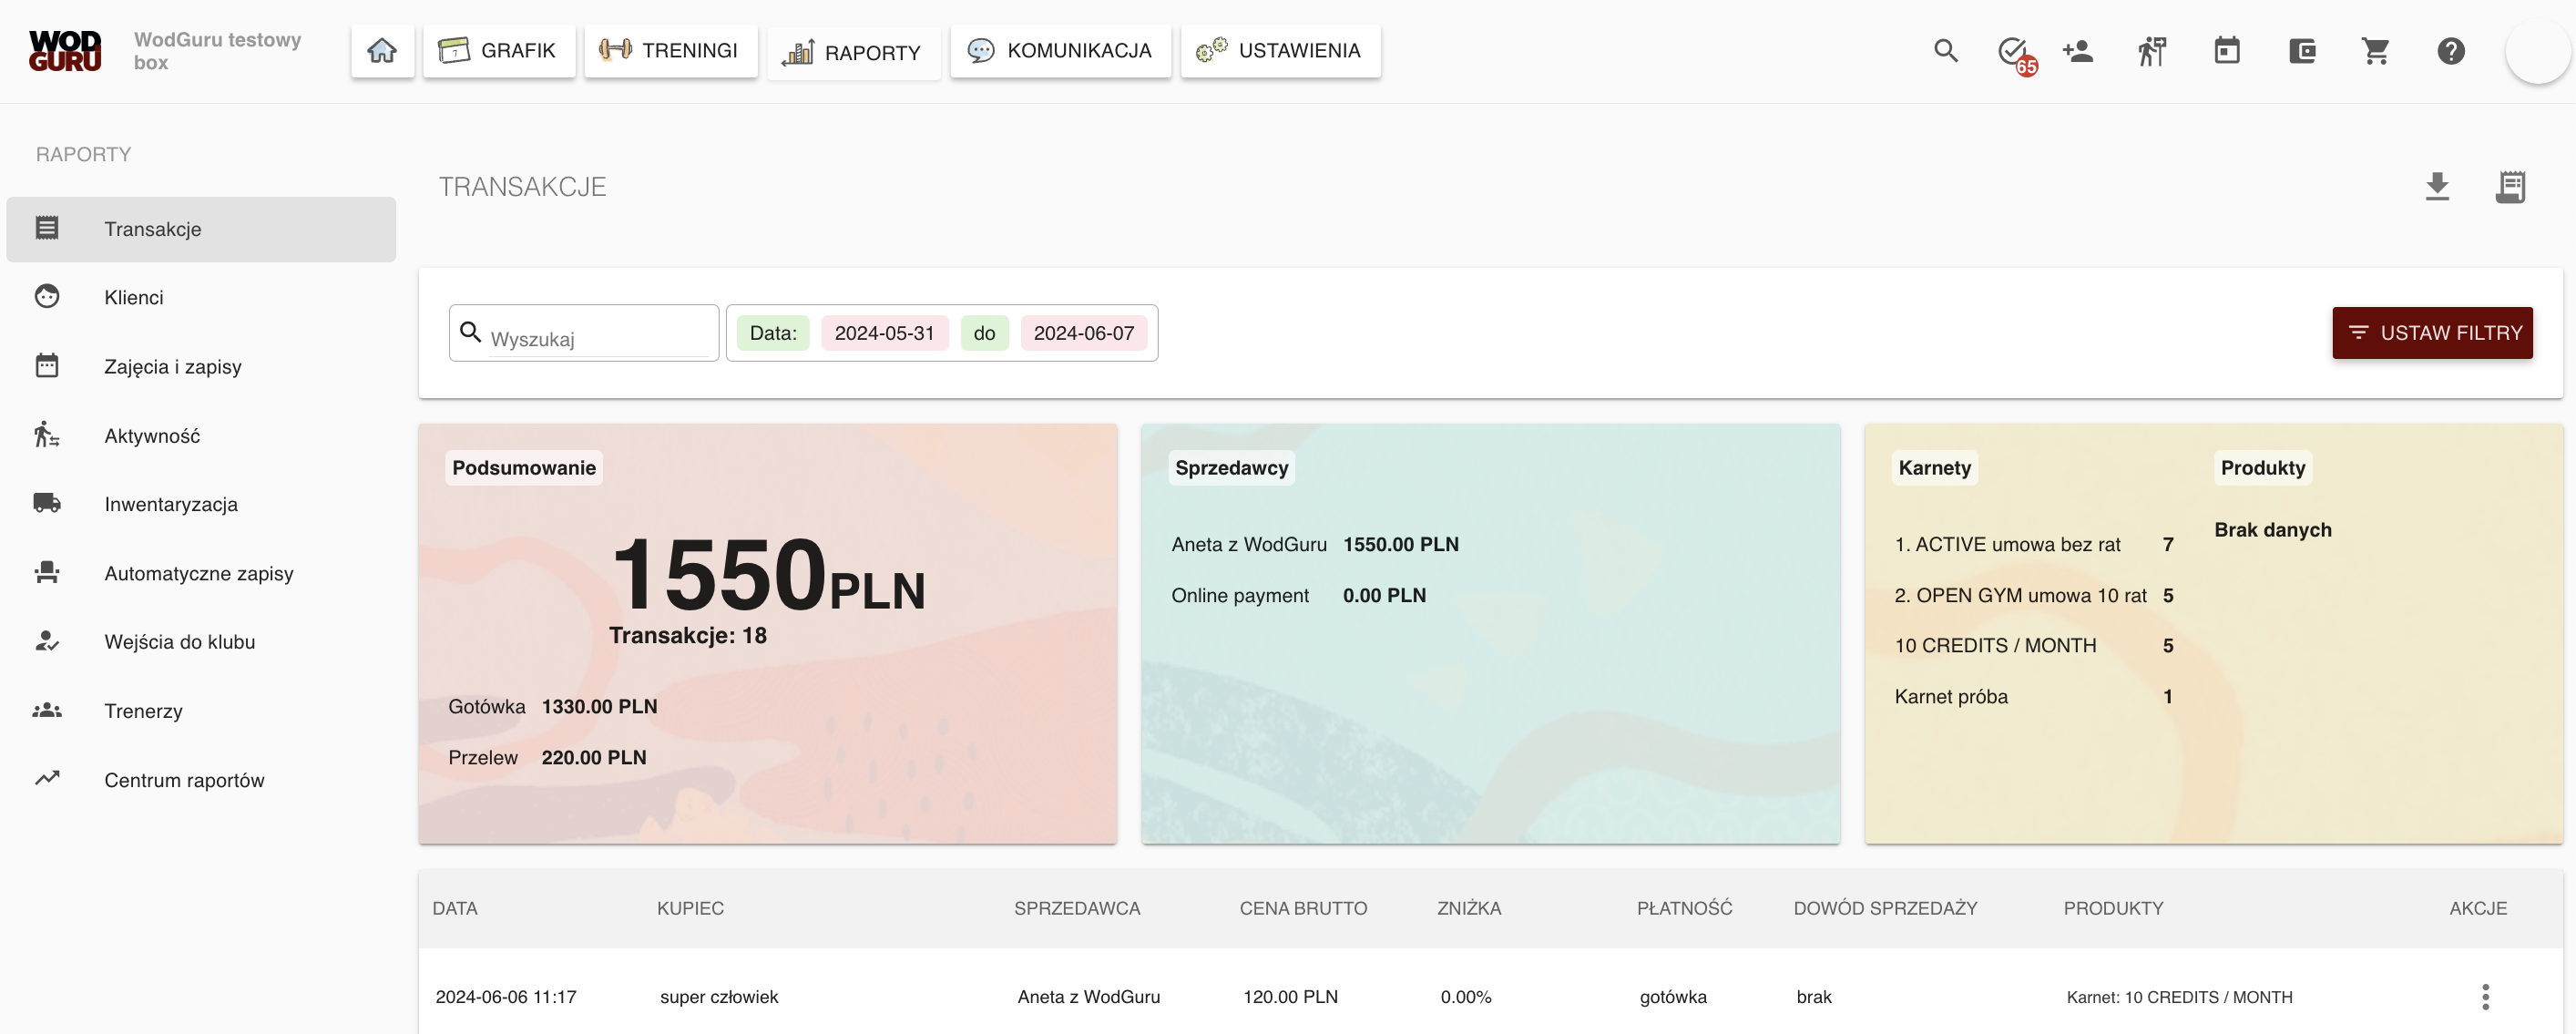
Task: Open the calendar icon in header
Action: tap(2227, 51)
